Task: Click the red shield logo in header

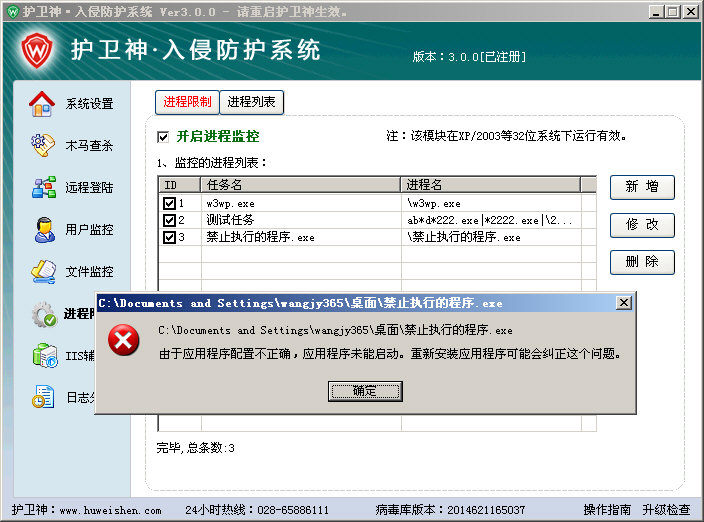Action: coord(36,50)
